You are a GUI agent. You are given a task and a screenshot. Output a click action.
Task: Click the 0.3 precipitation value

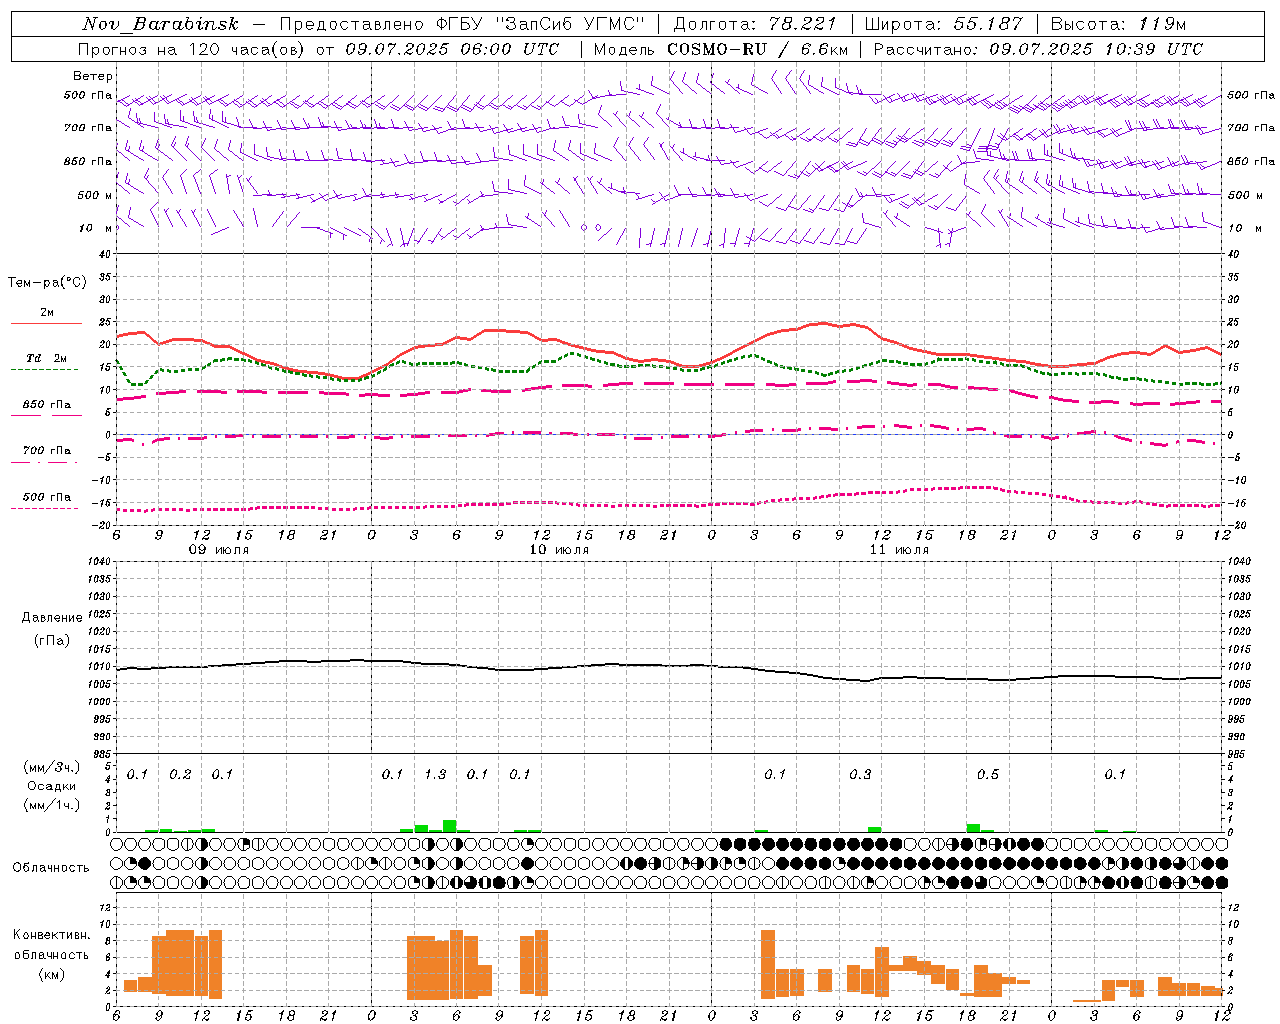tap(860, 774)
